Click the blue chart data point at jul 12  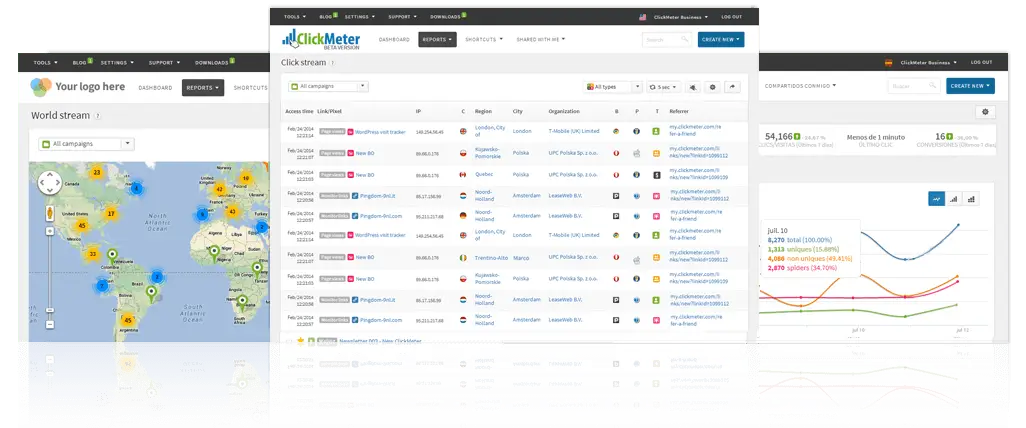(959, 225)
